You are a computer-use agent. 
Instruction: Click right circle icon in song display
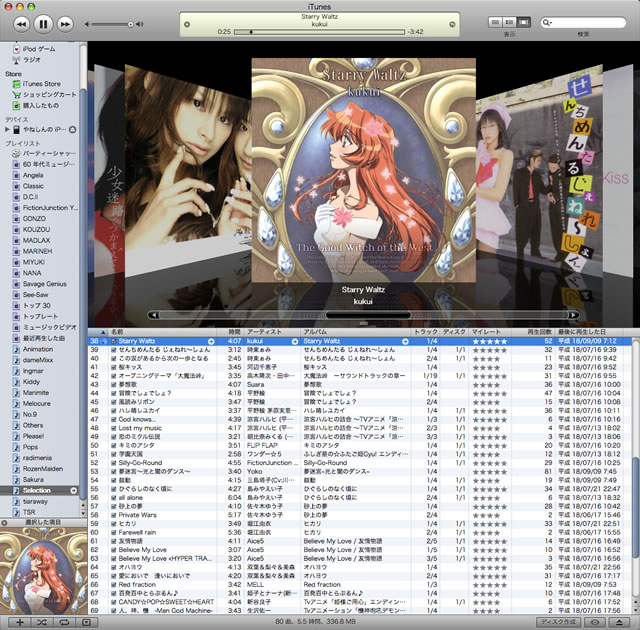pos(452,24)
